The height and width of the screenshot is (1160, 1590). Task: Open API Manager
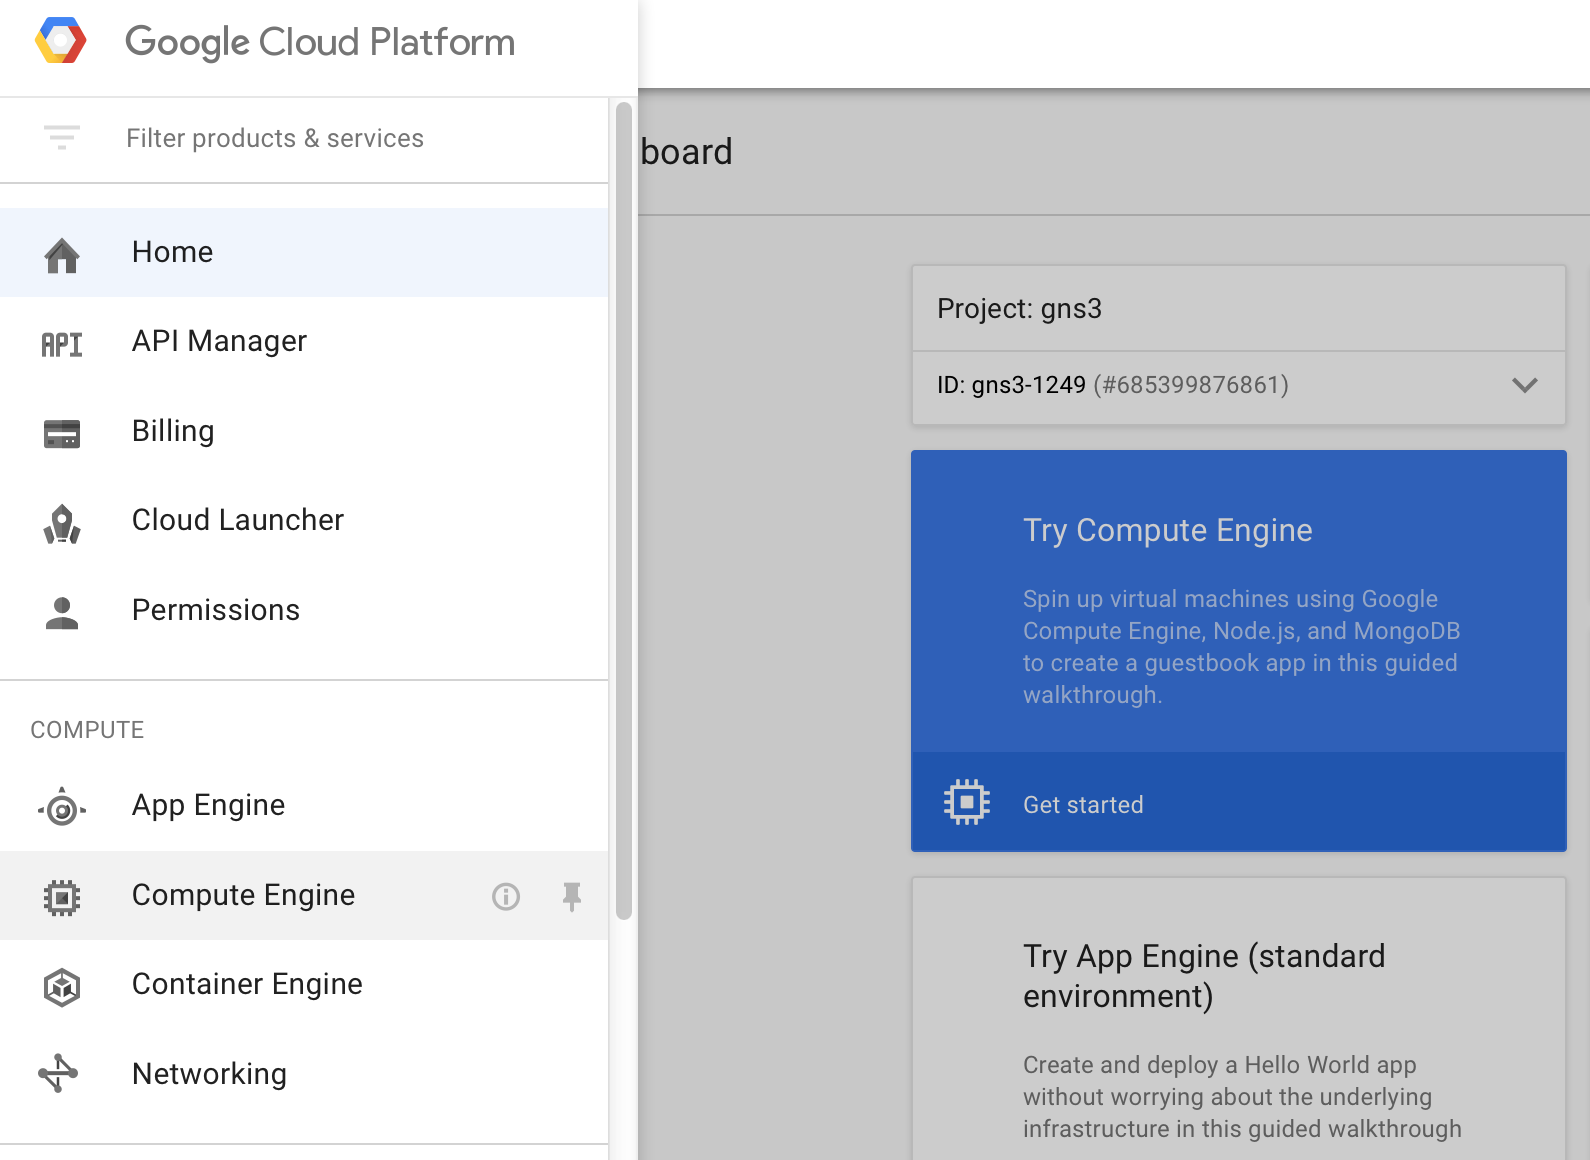coord(304,342)
